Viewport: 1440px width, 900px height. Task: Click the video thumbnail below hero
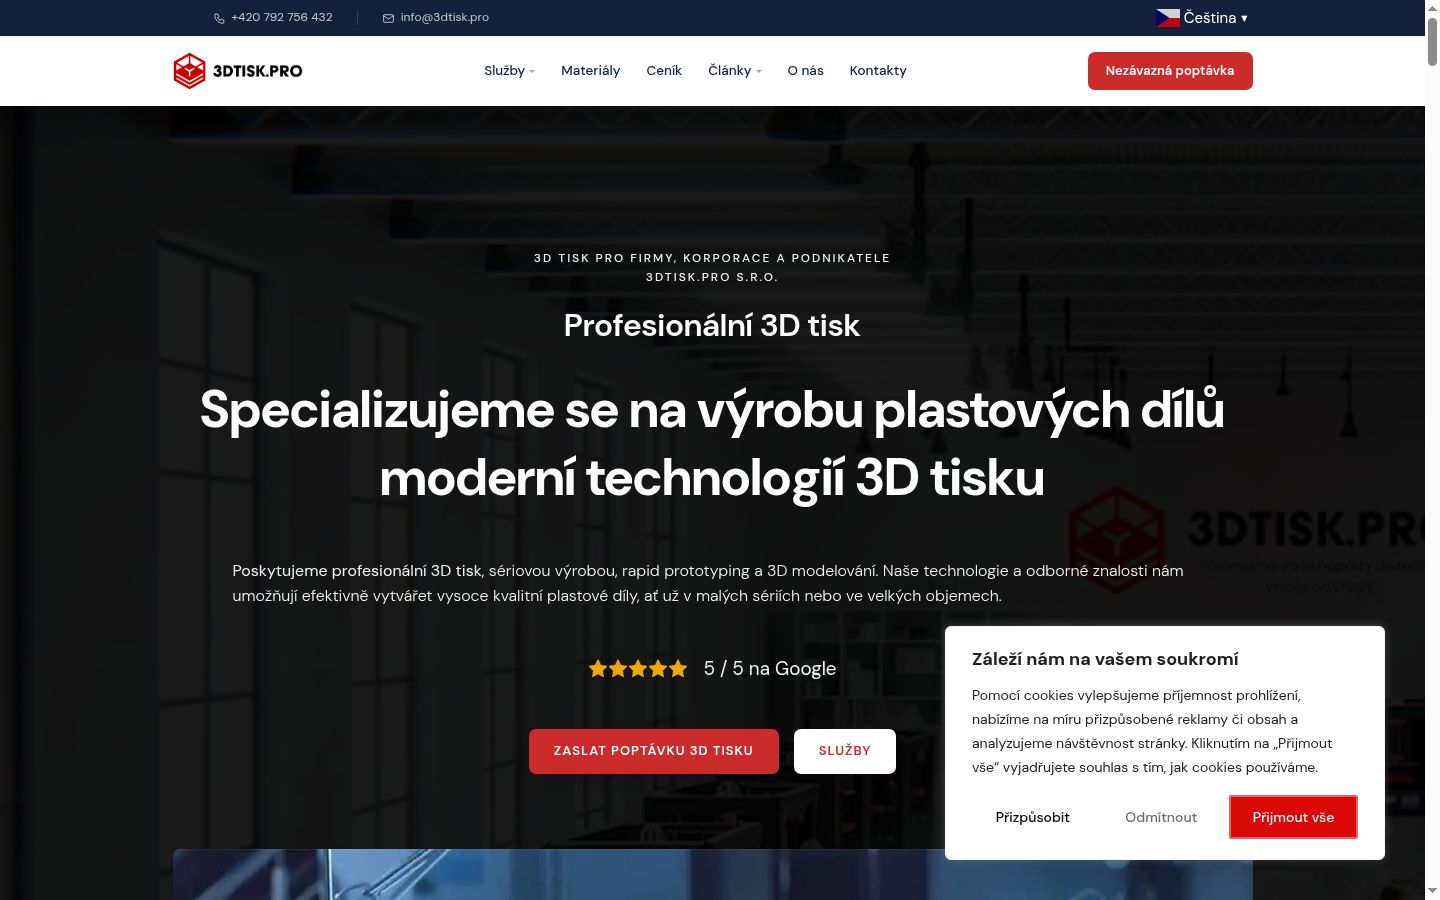(x=713, y=875)
